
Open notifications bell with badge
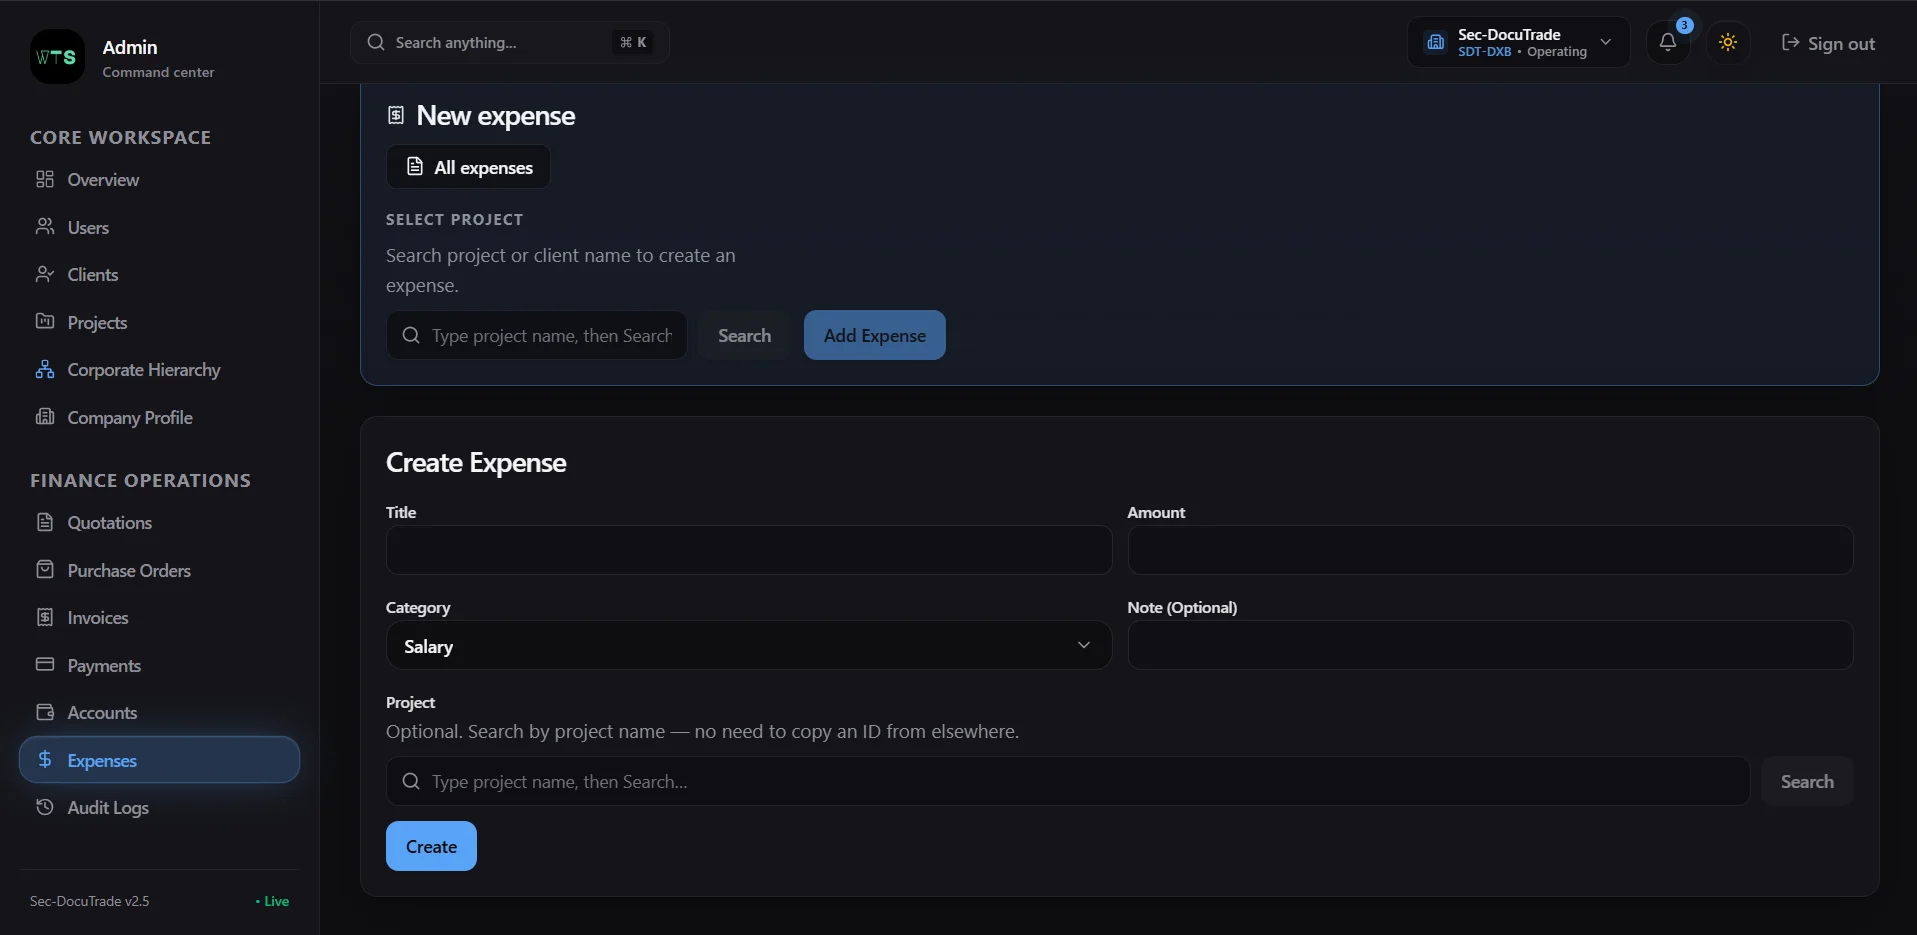[x=1668, y=42]
